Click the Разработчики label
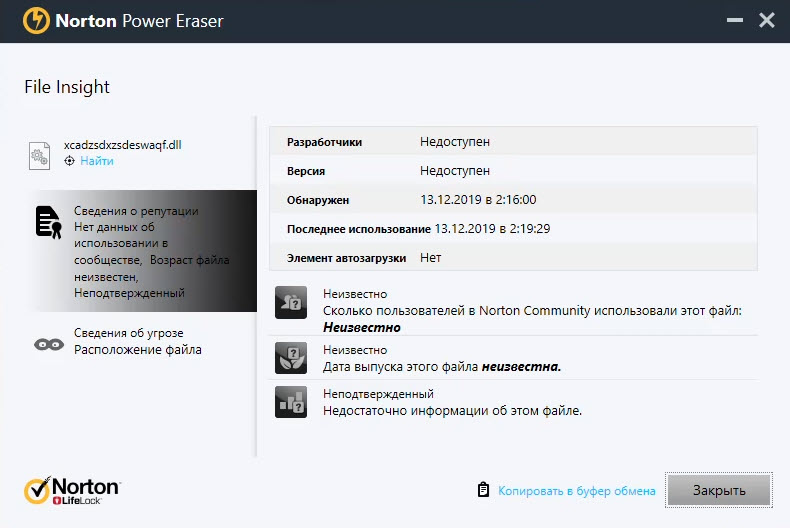790x528 pixels. 324,142
